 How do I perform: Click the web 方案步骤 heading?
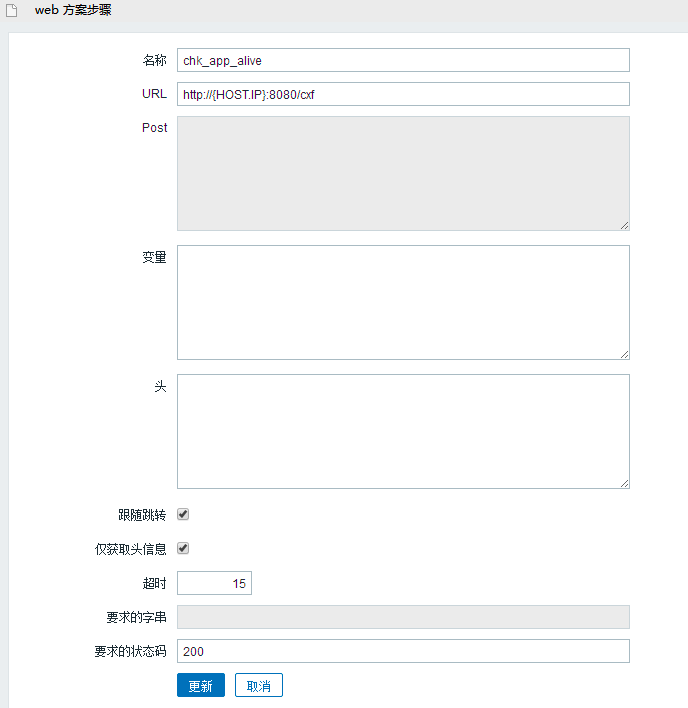73,10
